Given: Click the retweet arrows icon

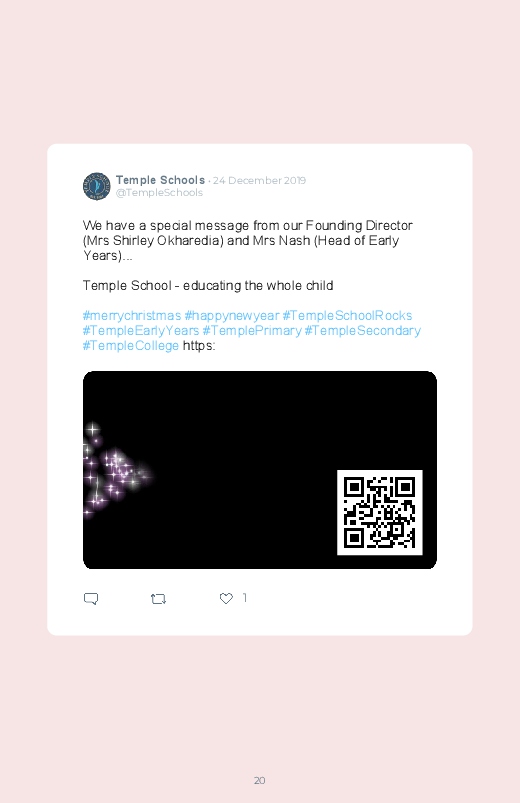Looking at the screenshot, I should point(158,599).
